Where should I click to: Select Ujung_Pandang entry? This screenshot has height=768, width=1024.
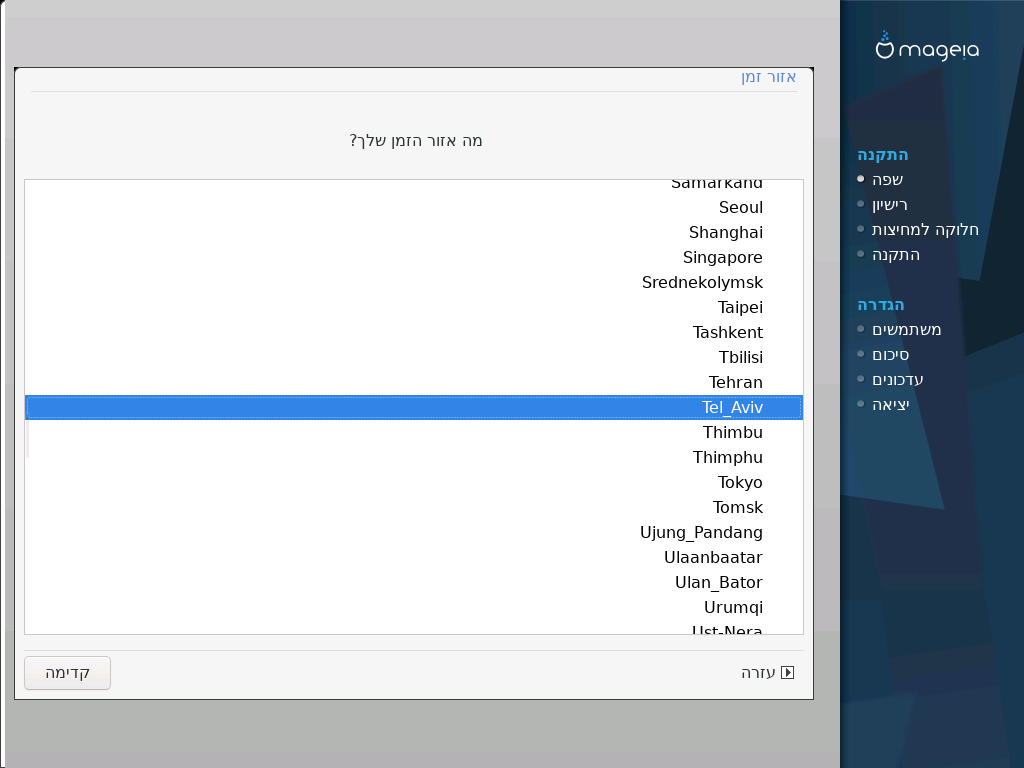coord(414,532)
